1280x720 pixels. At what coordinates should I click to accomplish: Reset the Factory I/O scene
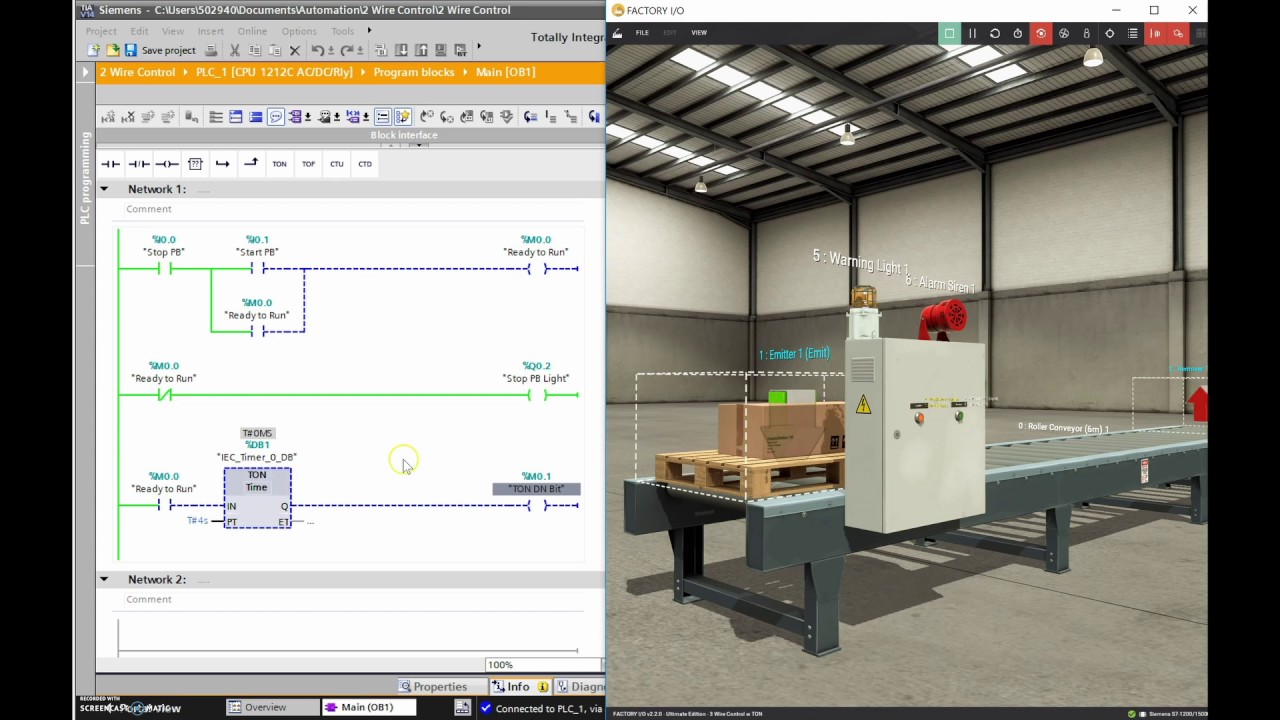click(x=995, y=33)
